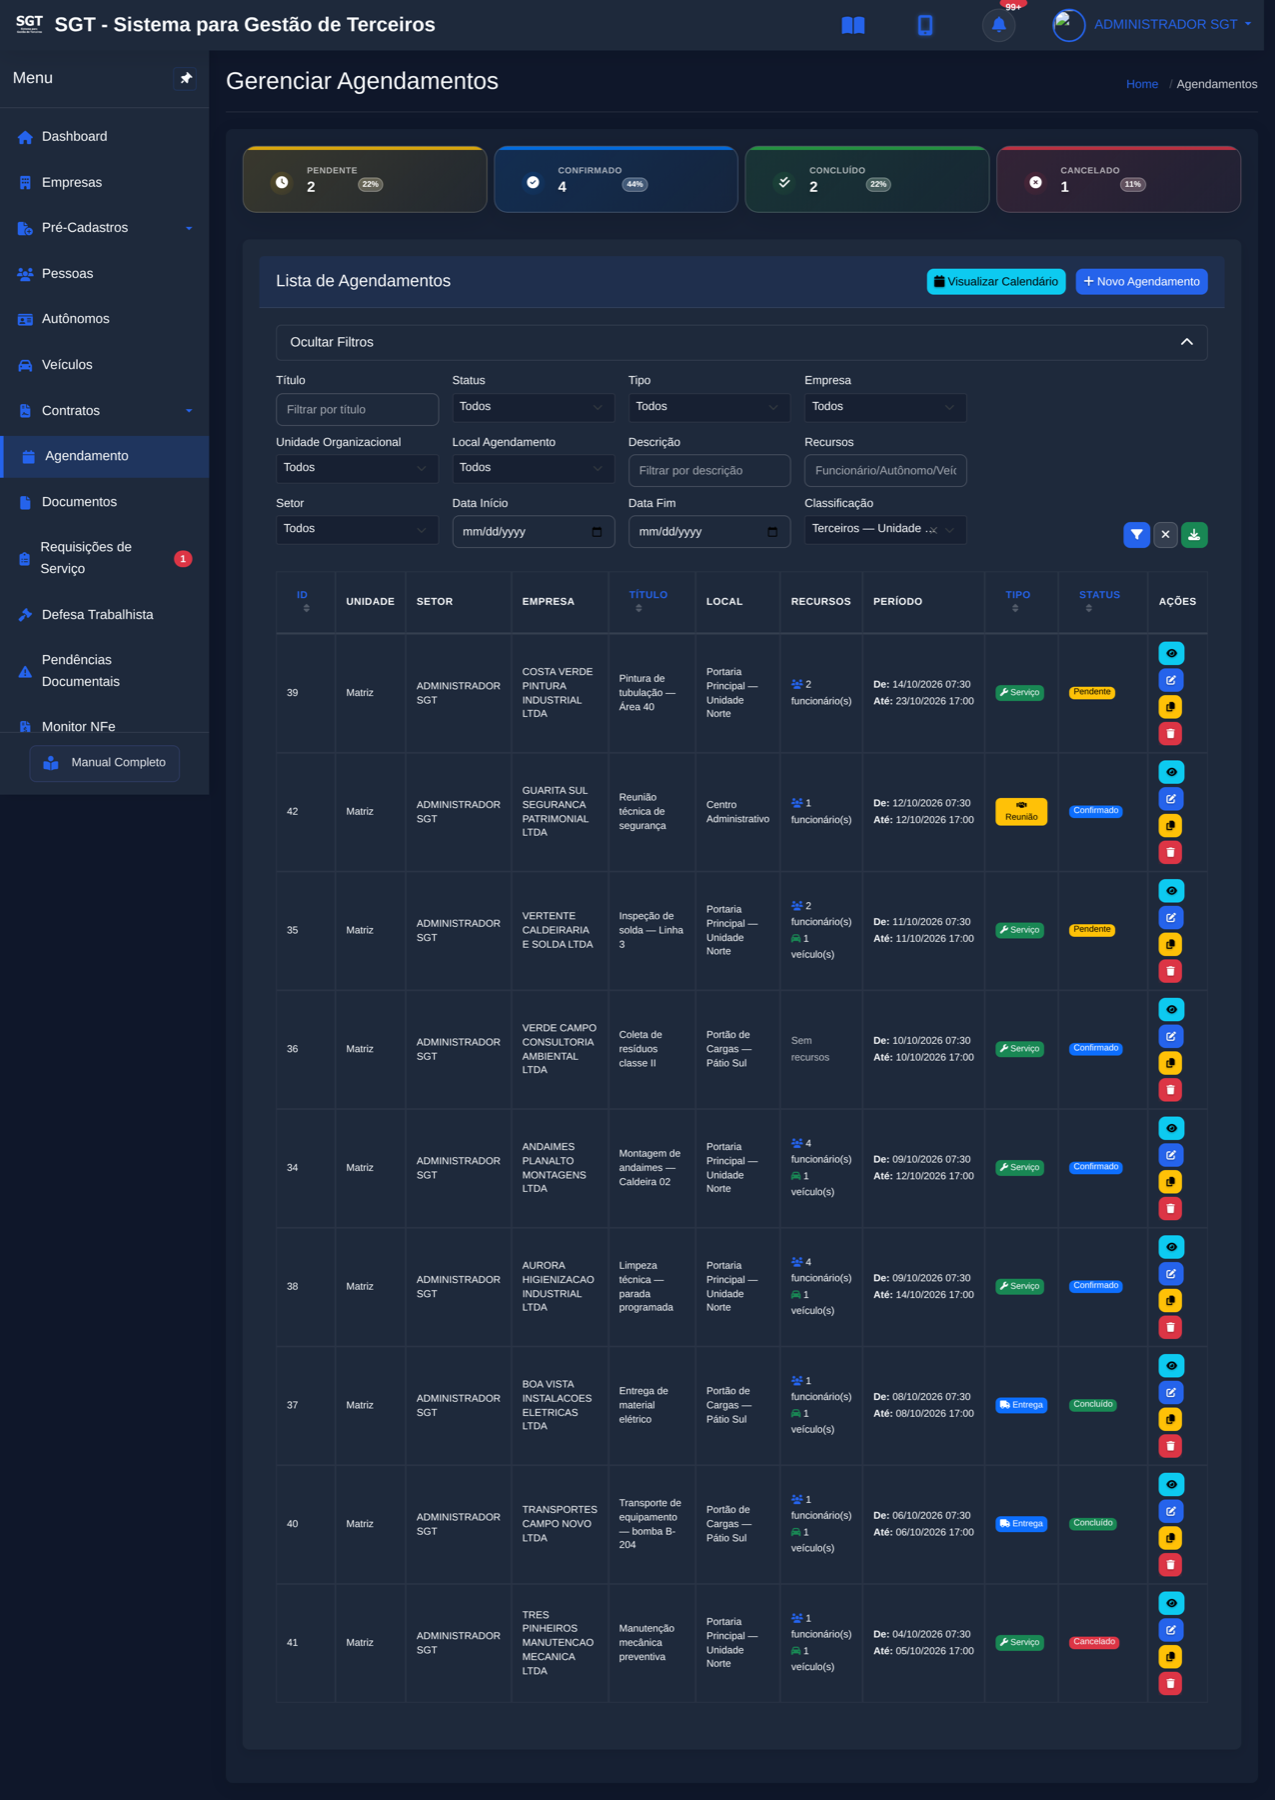1275x1800 pixels.
Task: Open Empresas in the sidebar
Action: pos(105,183)
